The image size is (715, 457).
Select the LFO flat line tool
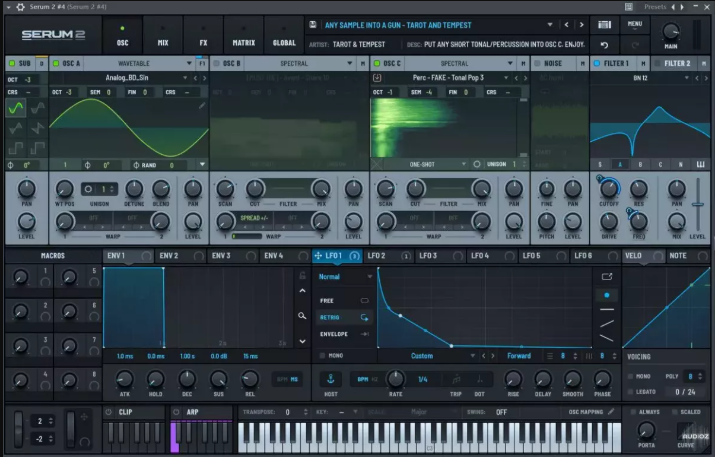click(x=606, y=310)
